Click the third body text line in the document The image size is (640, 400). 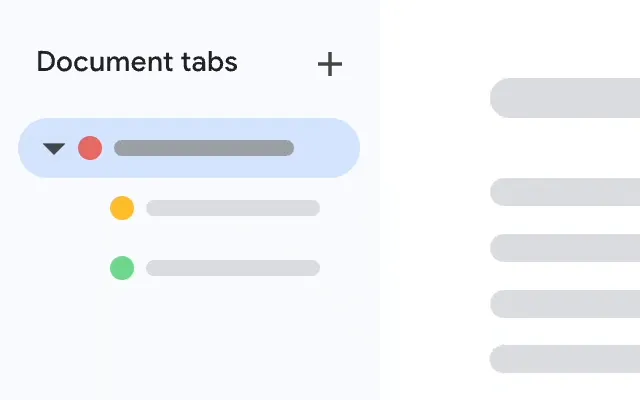(565, 303)
